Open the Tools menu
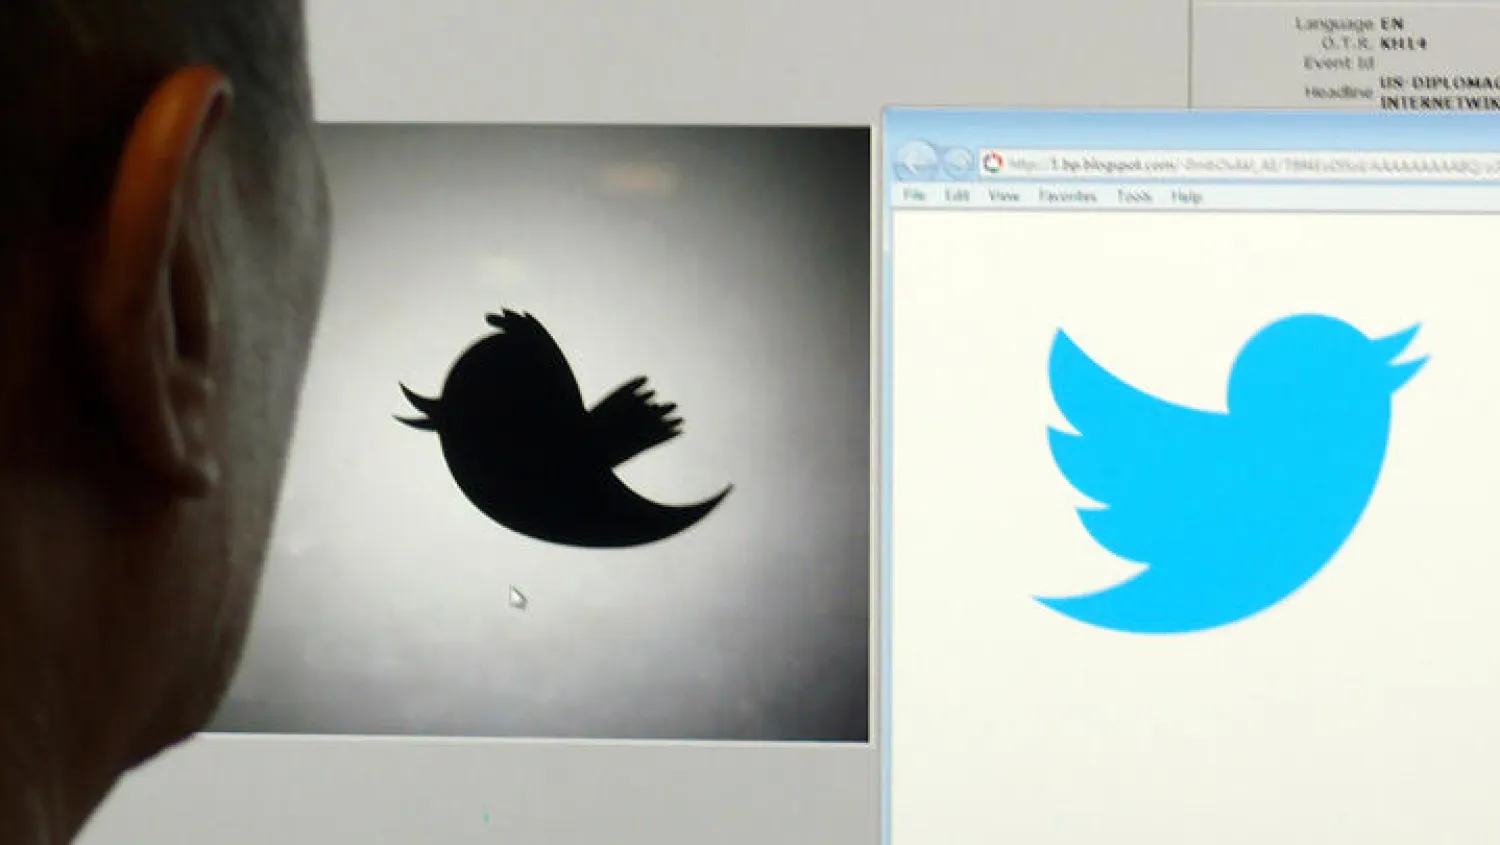 (1135, 196)
